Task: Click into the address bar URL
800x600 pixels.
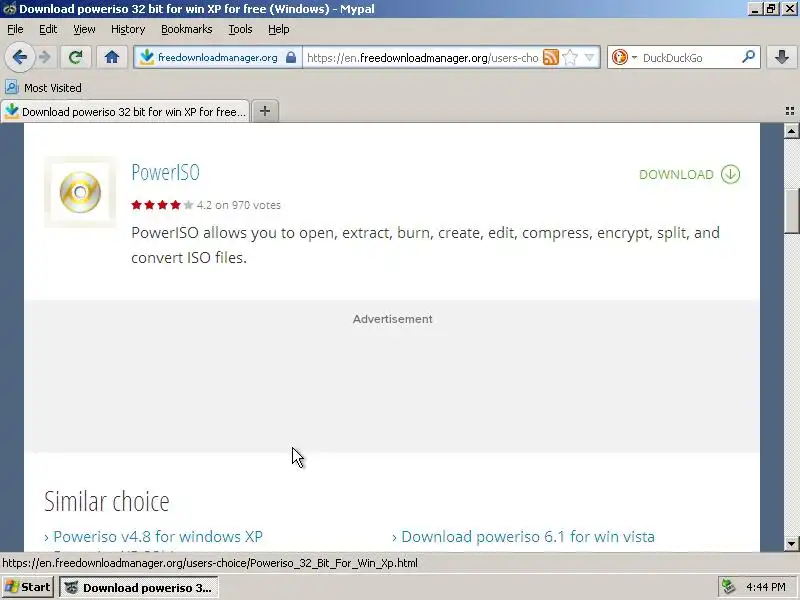Action: tap(422, 58)
